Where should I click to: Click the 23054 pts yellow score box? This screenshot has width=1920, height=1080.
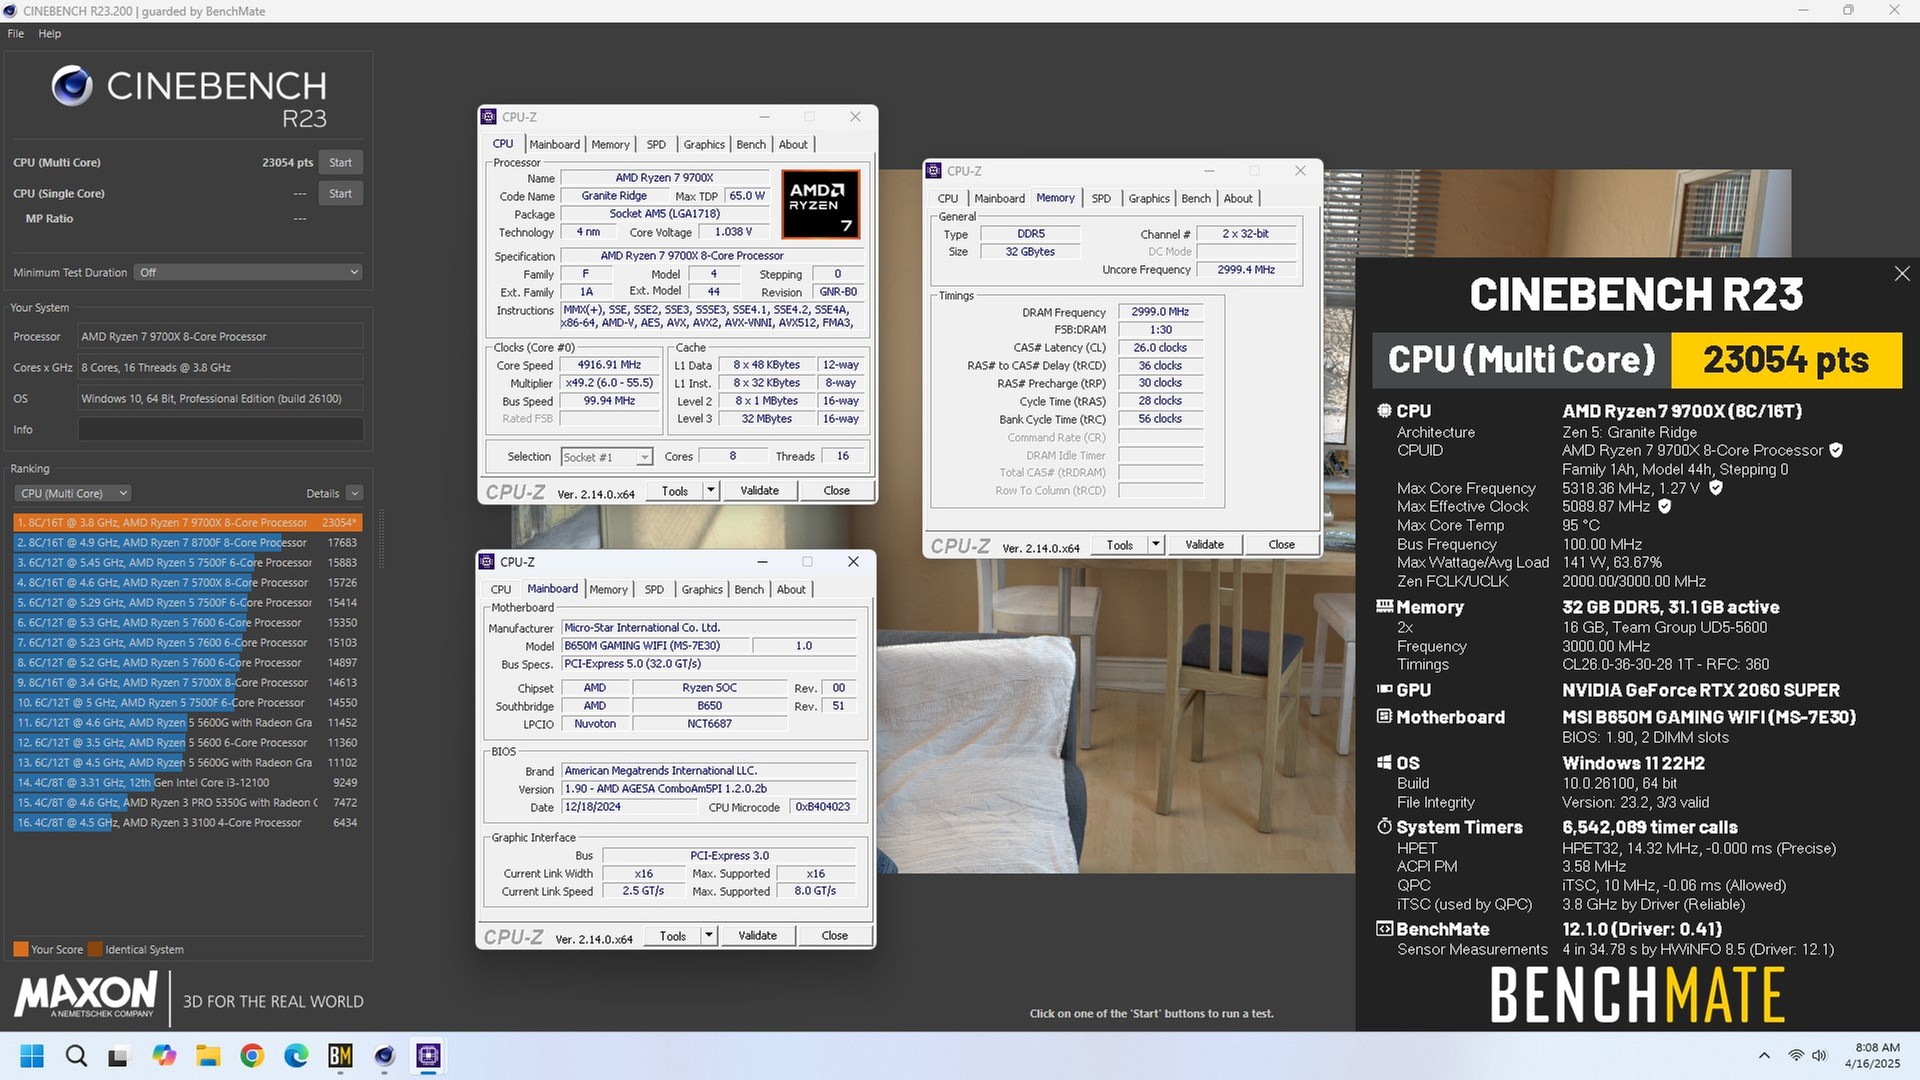pyautogui.click(x=1786, y=360)
